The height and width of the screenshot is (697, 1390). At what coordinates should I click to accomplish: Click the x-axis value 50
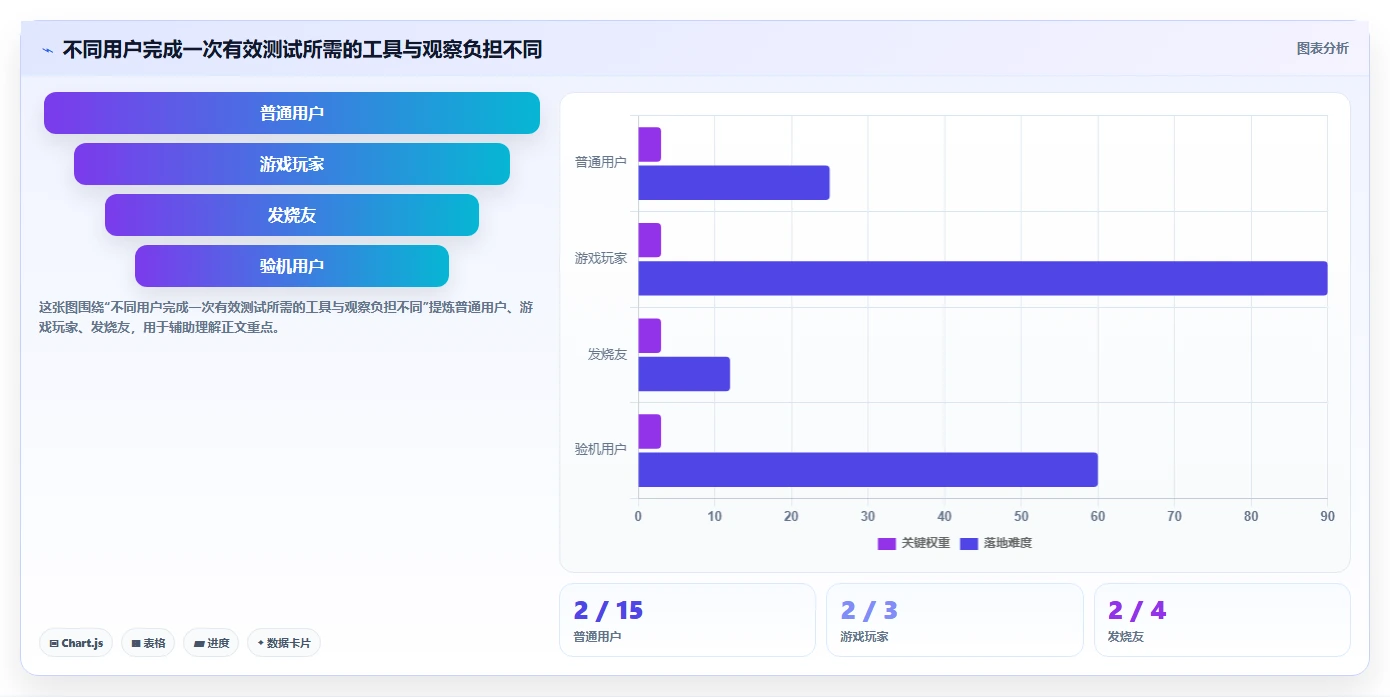(x=1021, y=516)
